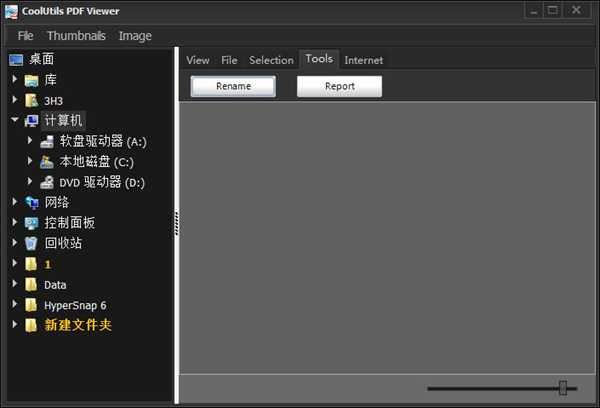Click the zoom slider handle
The height and width of the screenshot is (408, 600).
point(563,388)
